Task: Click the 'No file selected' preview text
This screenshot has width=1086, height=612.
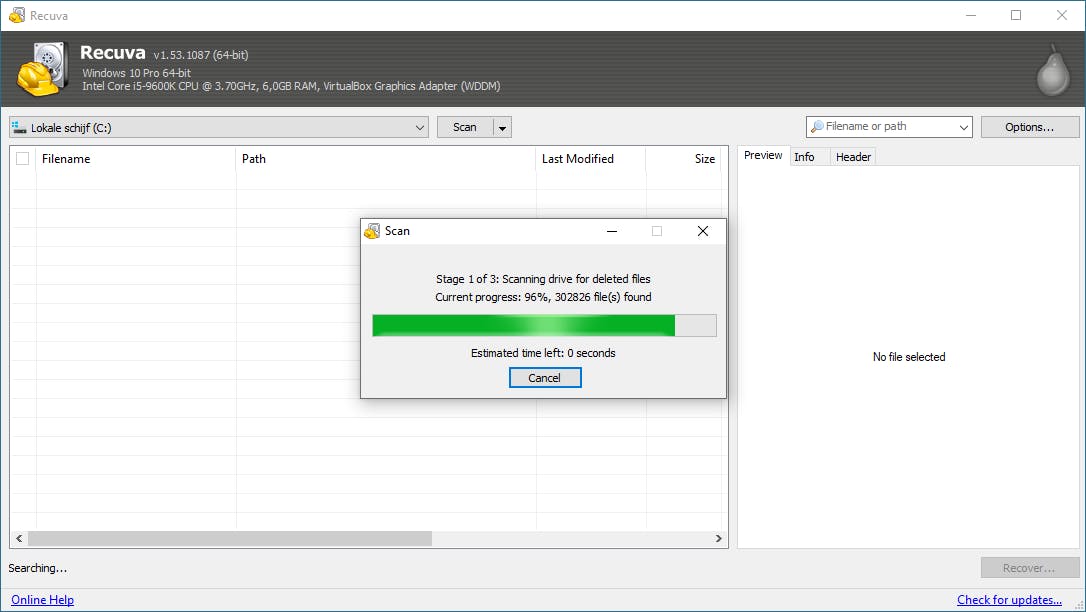Action: [909, 357]
